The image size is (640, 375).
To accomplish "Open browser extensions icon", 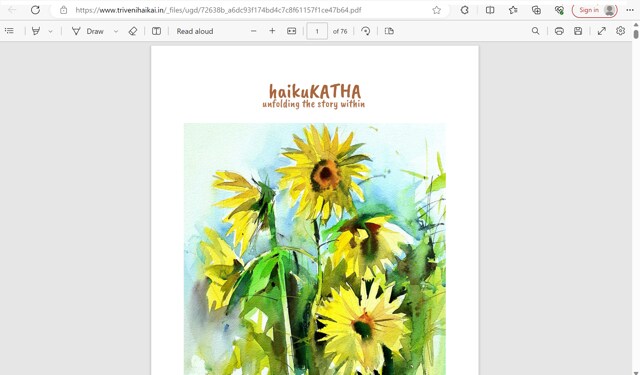I will click(x=464, y=10).
